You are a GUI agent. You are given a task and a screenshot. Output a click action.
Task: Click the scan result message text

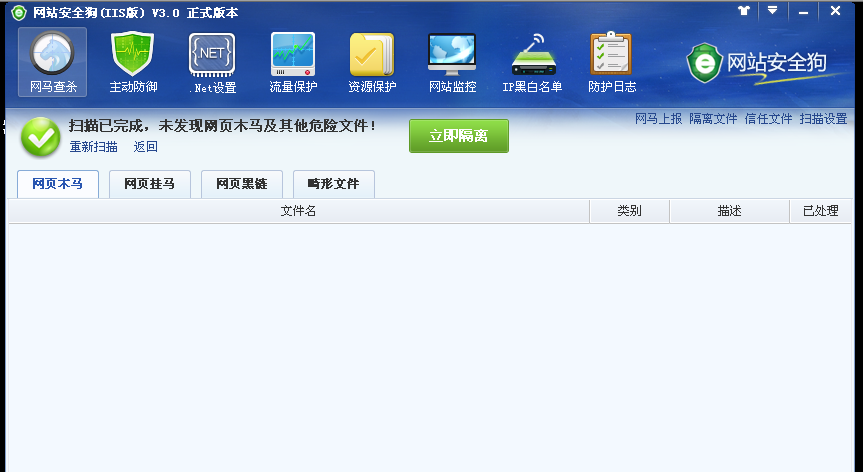(223, 126)
